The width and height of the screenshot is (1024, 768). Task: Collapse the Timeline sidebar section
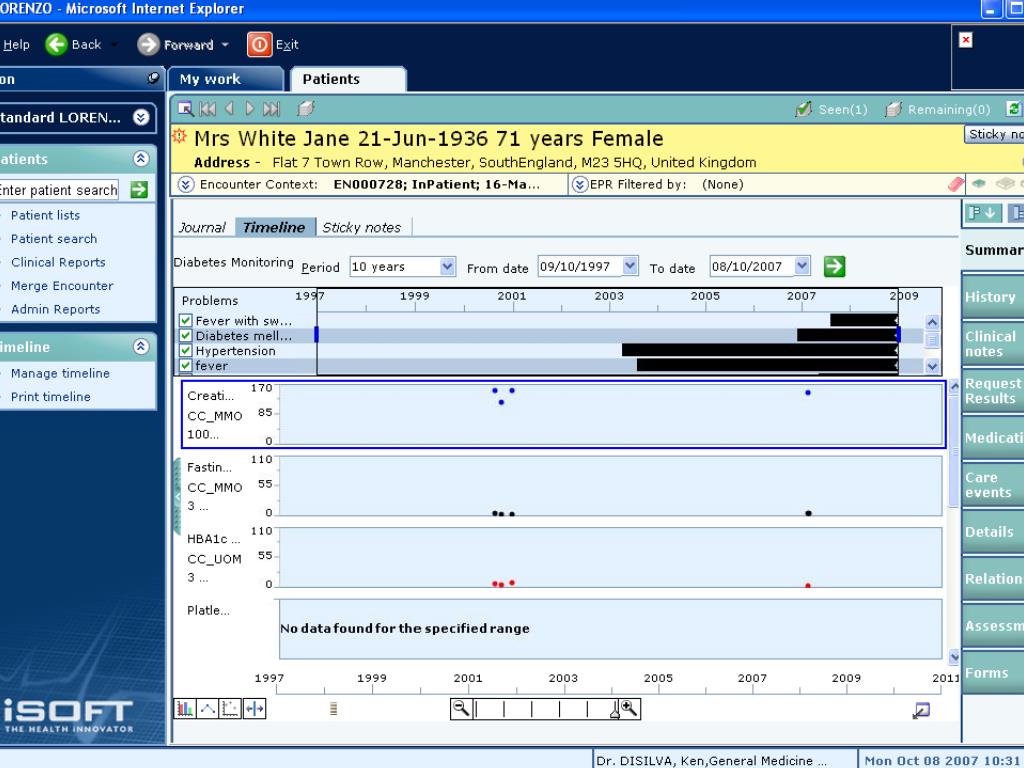(x=141, y=347)
